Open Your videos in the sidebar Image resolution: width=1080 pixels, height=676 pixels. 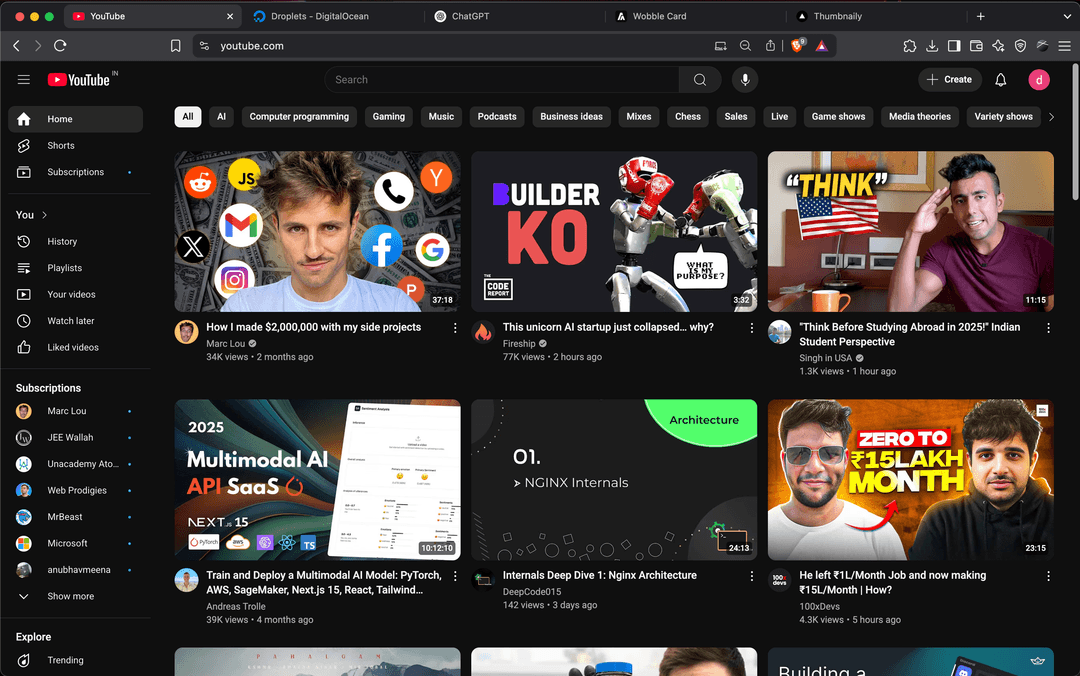click(75, 294)
